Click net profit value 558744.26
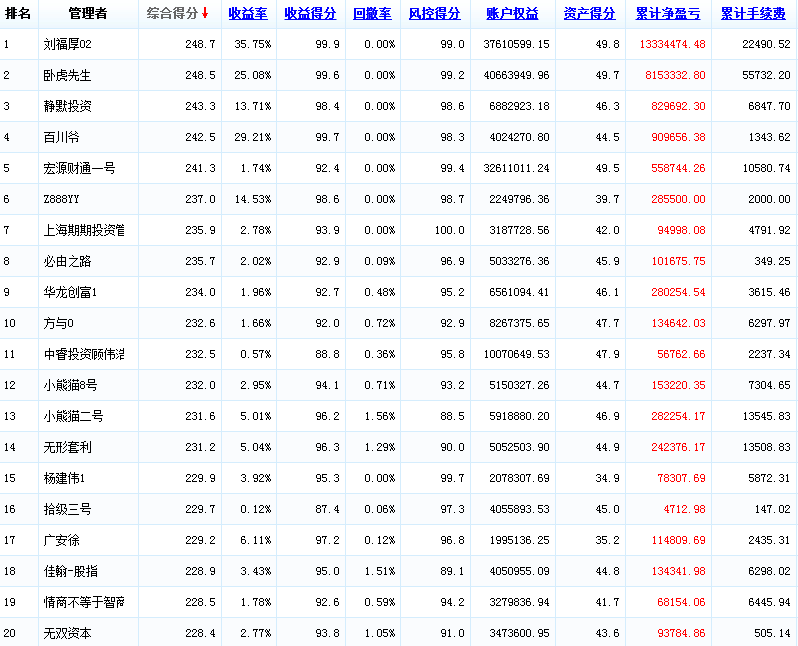Viewport: 798px width, 646px height. tap(678, 168)
